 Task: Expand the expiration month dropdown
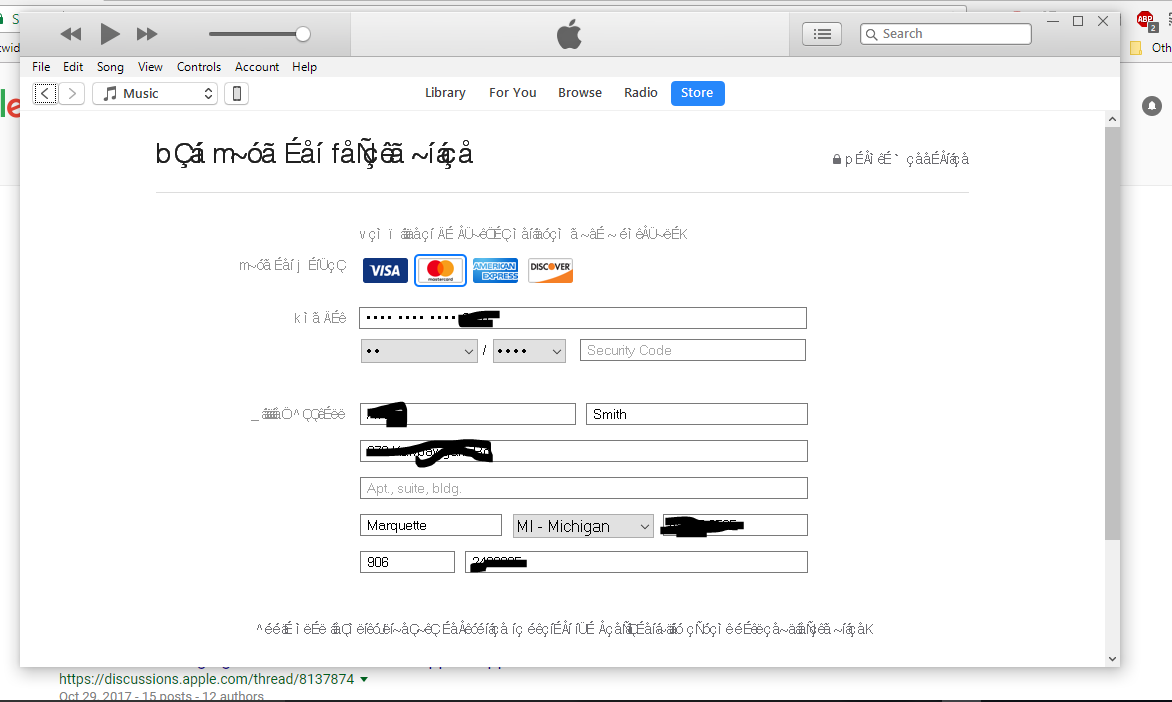click(419, 351)
